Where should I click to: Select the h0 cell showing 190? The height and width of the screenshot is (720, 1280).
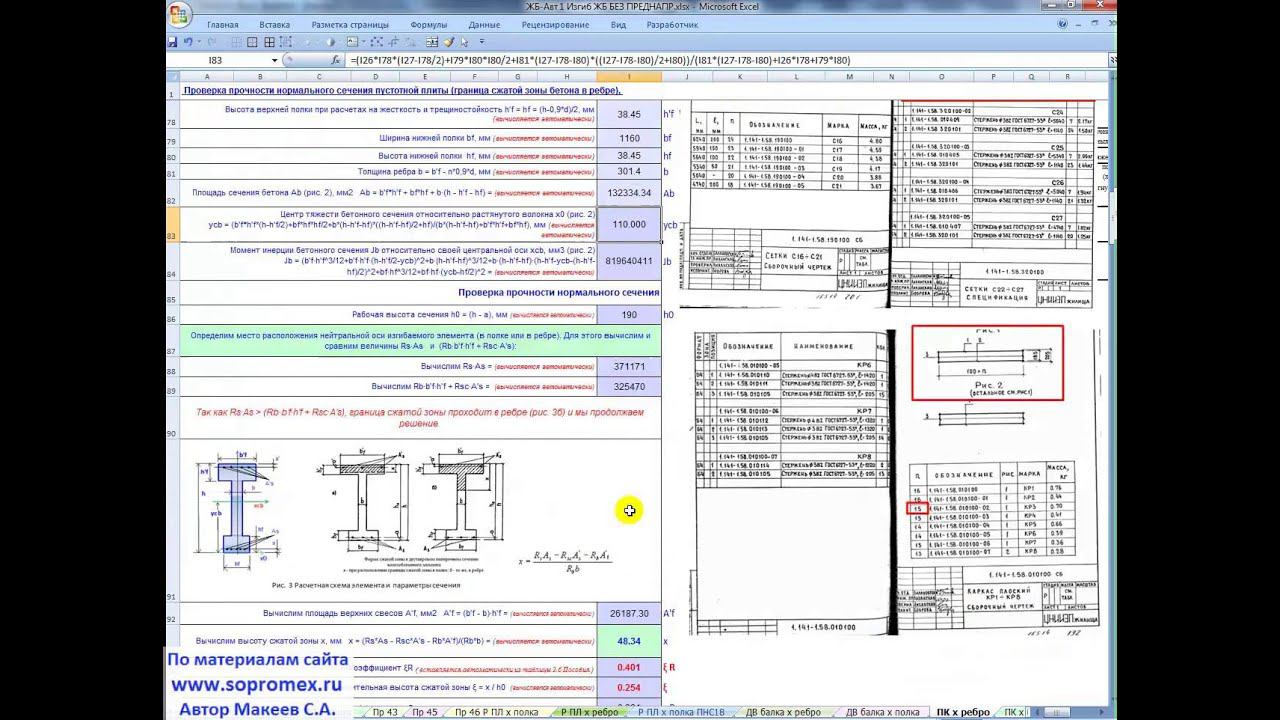629,315
